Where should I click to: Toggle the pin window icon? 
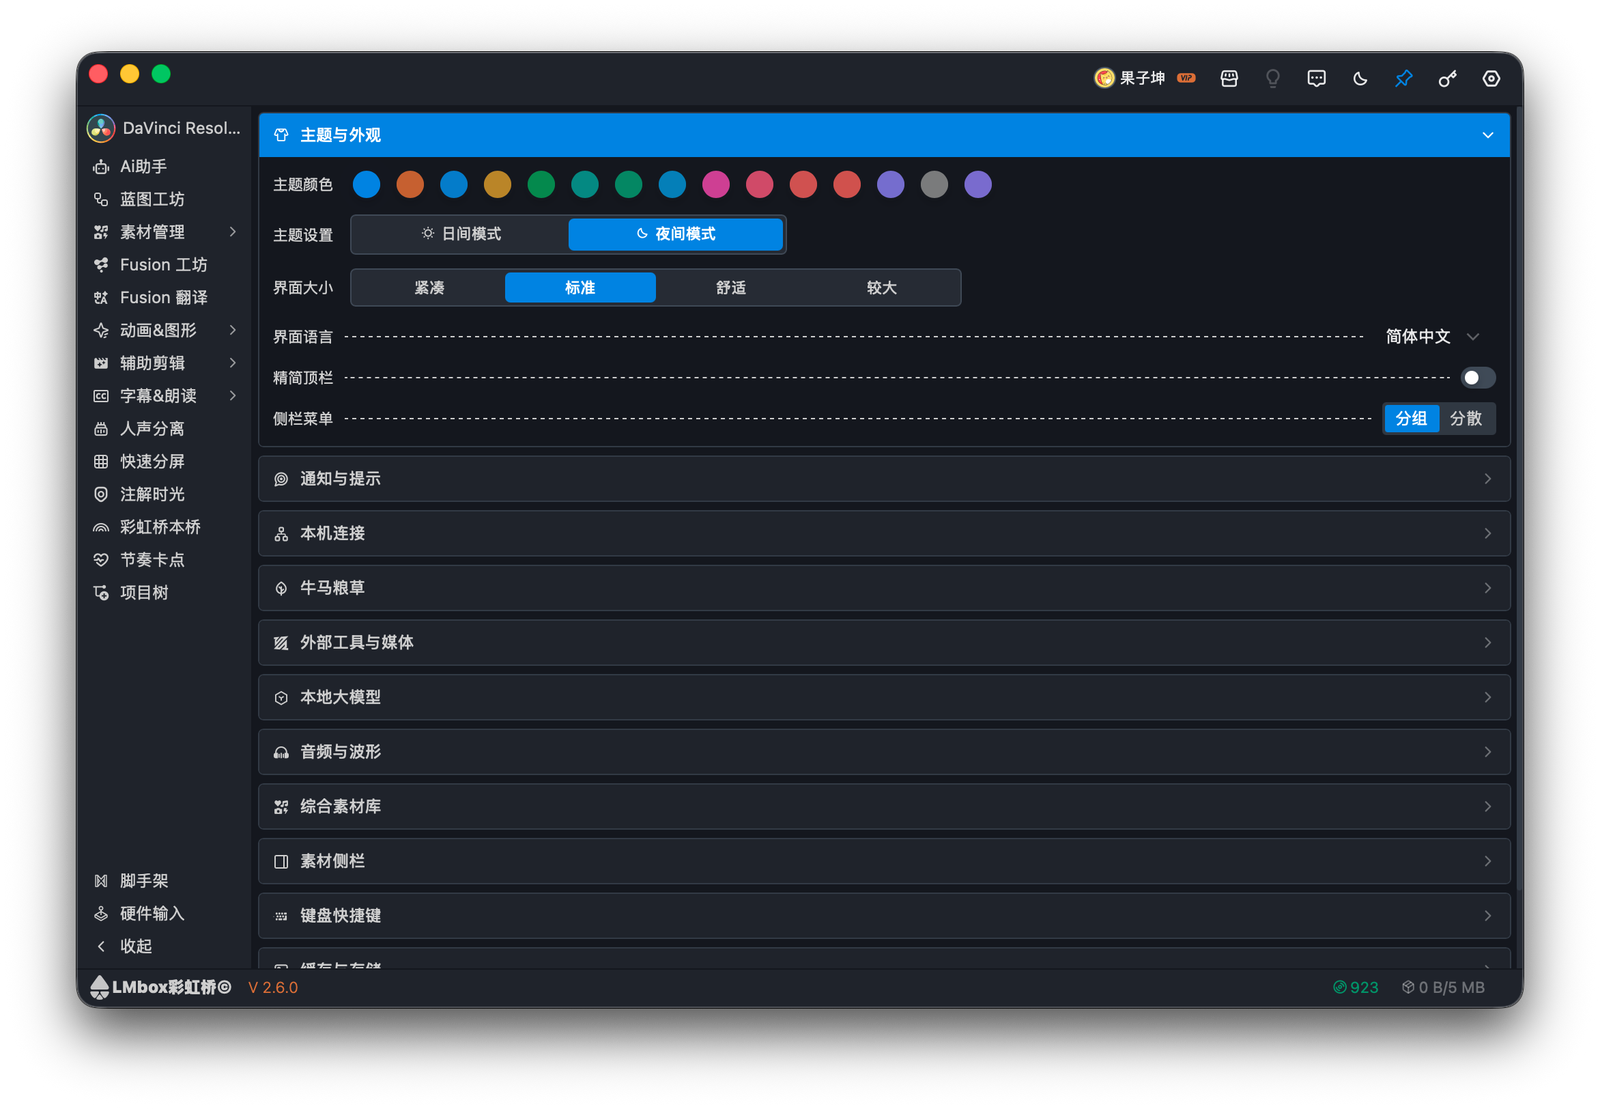pyautogui.click(x=1404, y=78)
